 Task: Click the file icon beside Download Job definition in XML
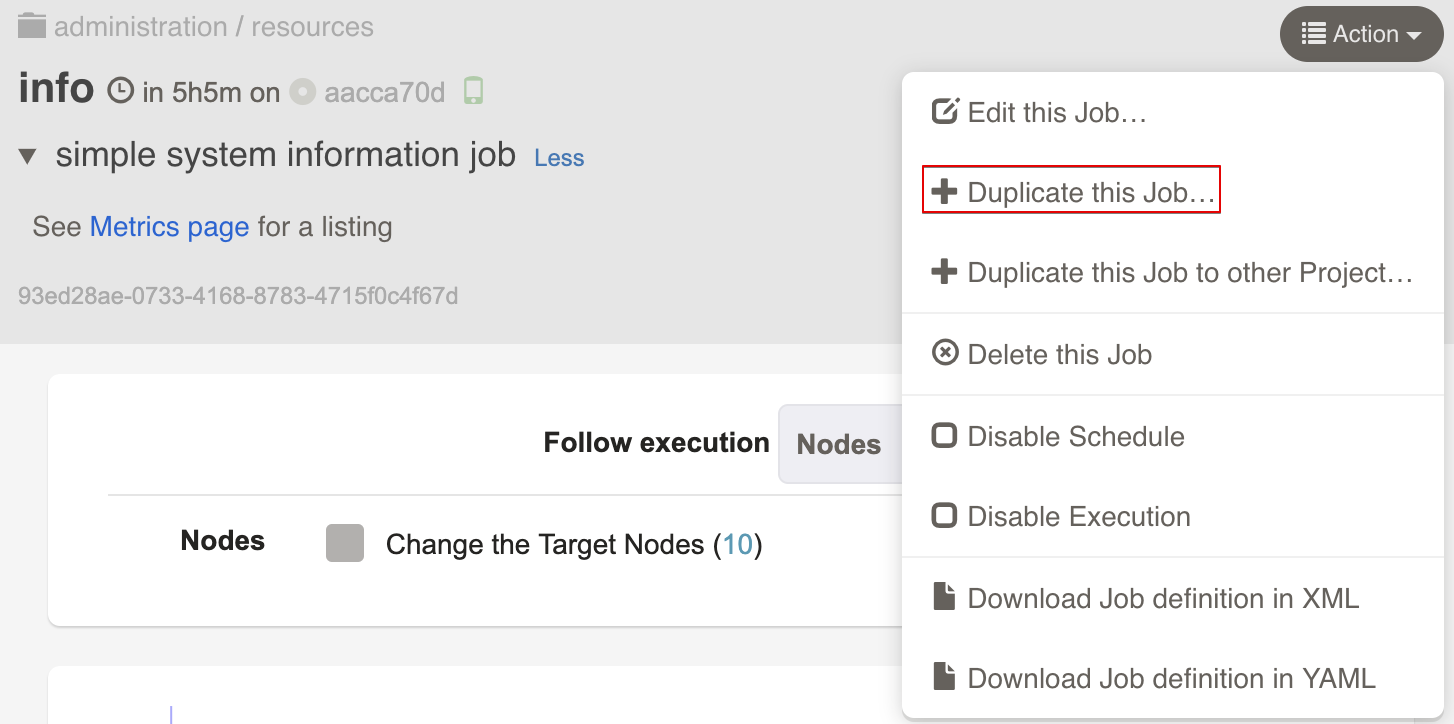pyautogui.click(x=944, y=596)
